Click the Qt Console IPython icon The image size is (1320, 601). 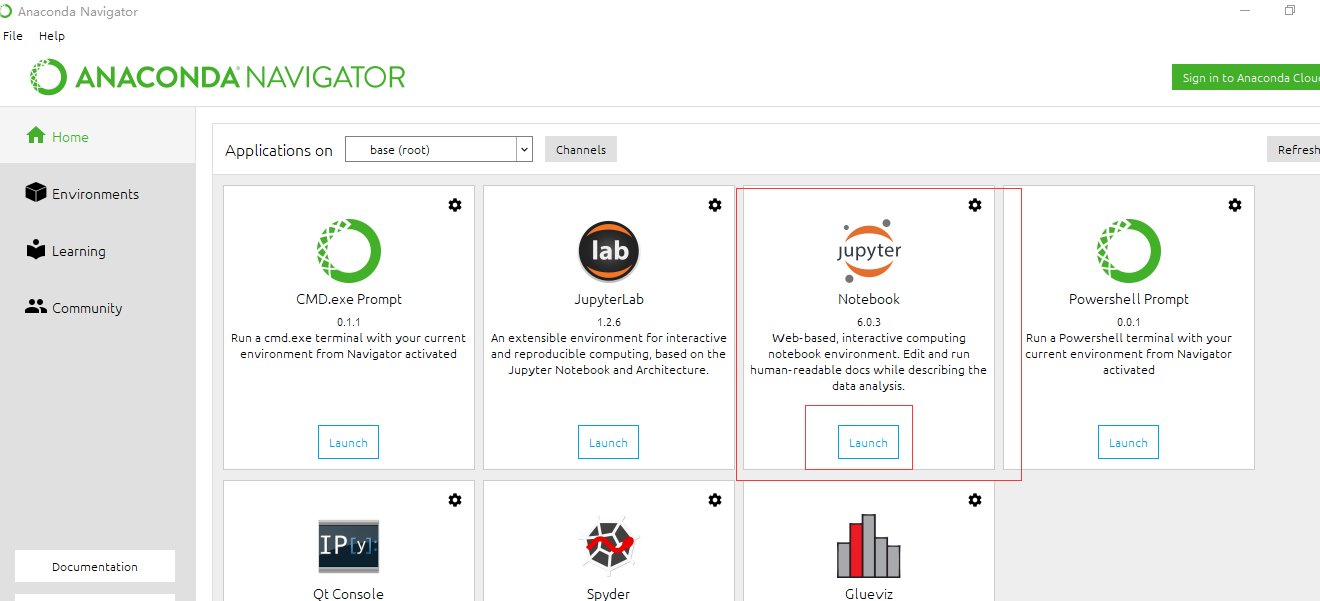point(349,546)
